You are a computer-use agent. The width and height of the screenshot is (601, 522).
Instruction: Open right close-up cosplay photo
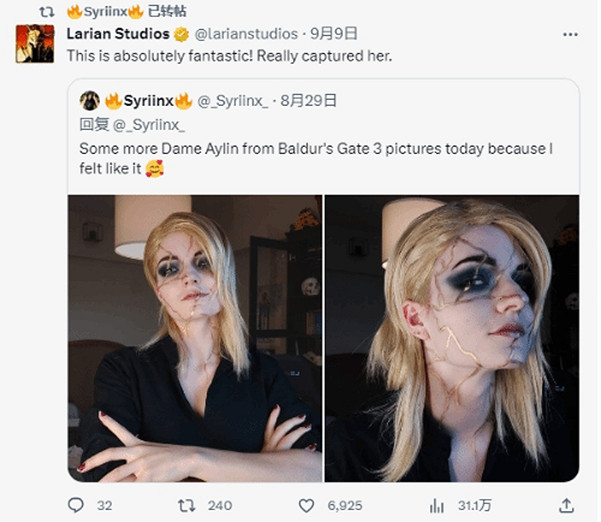tap(452, 338)
